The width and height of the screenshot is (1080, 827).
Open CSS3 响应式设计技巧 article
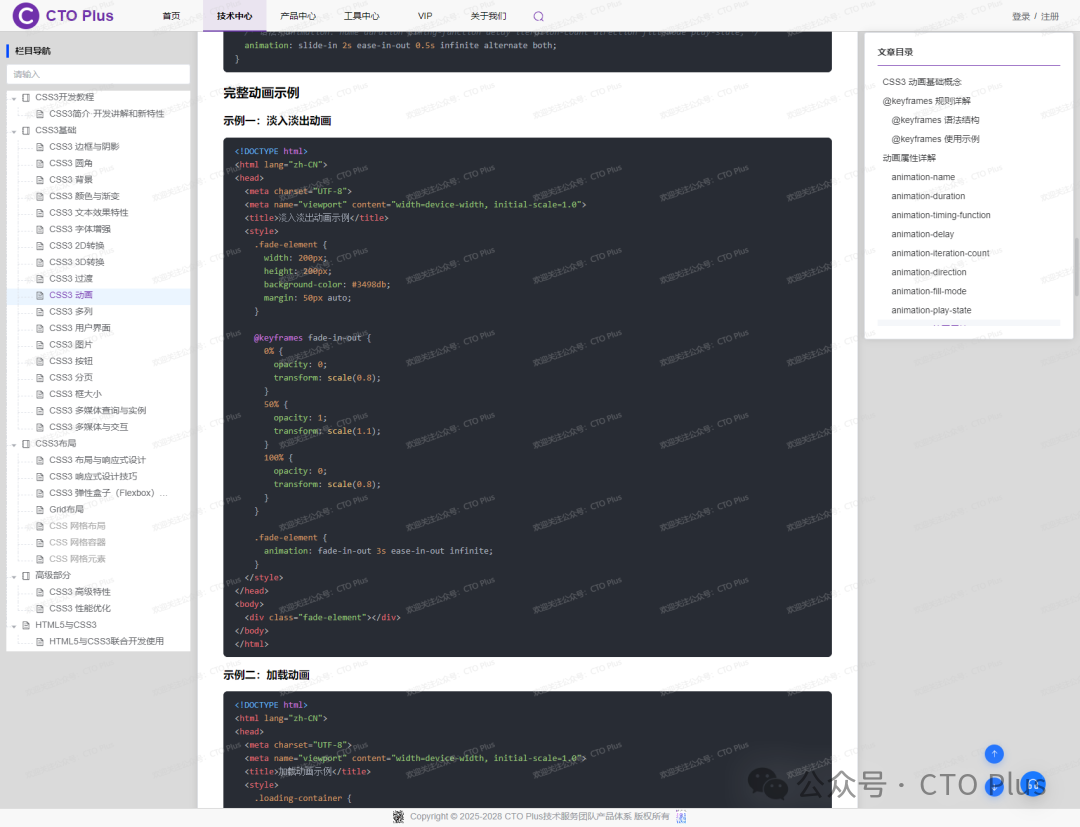click(x=93, y=477)
